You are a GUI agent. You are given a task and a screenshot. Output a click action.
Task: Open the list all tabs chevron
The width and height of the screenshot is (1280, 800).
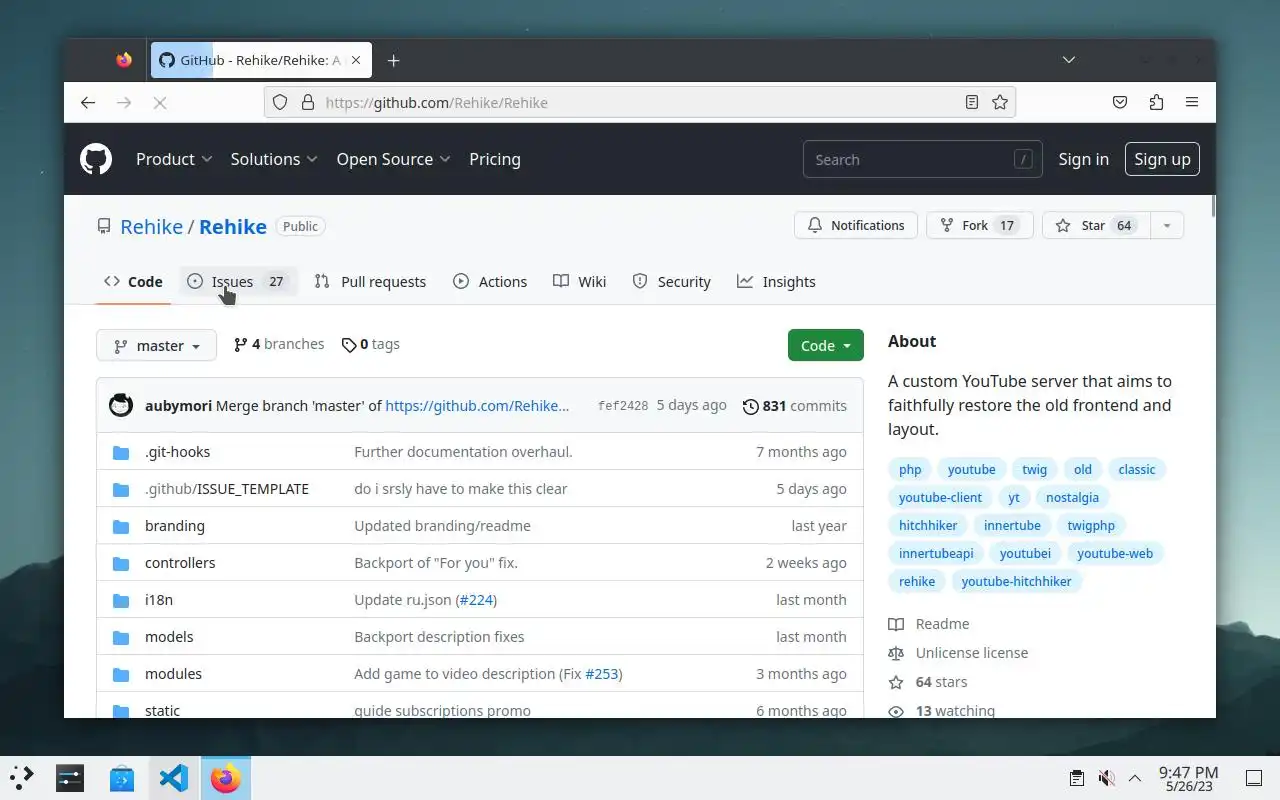(1069, 60)
